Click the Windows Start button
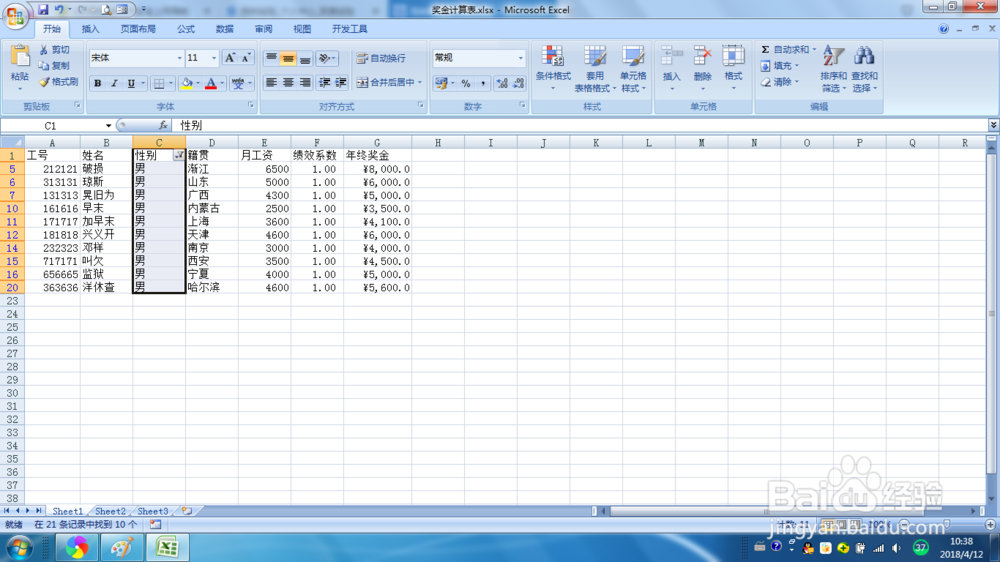This screenshot has width=1000, height=562. point(18,548)
